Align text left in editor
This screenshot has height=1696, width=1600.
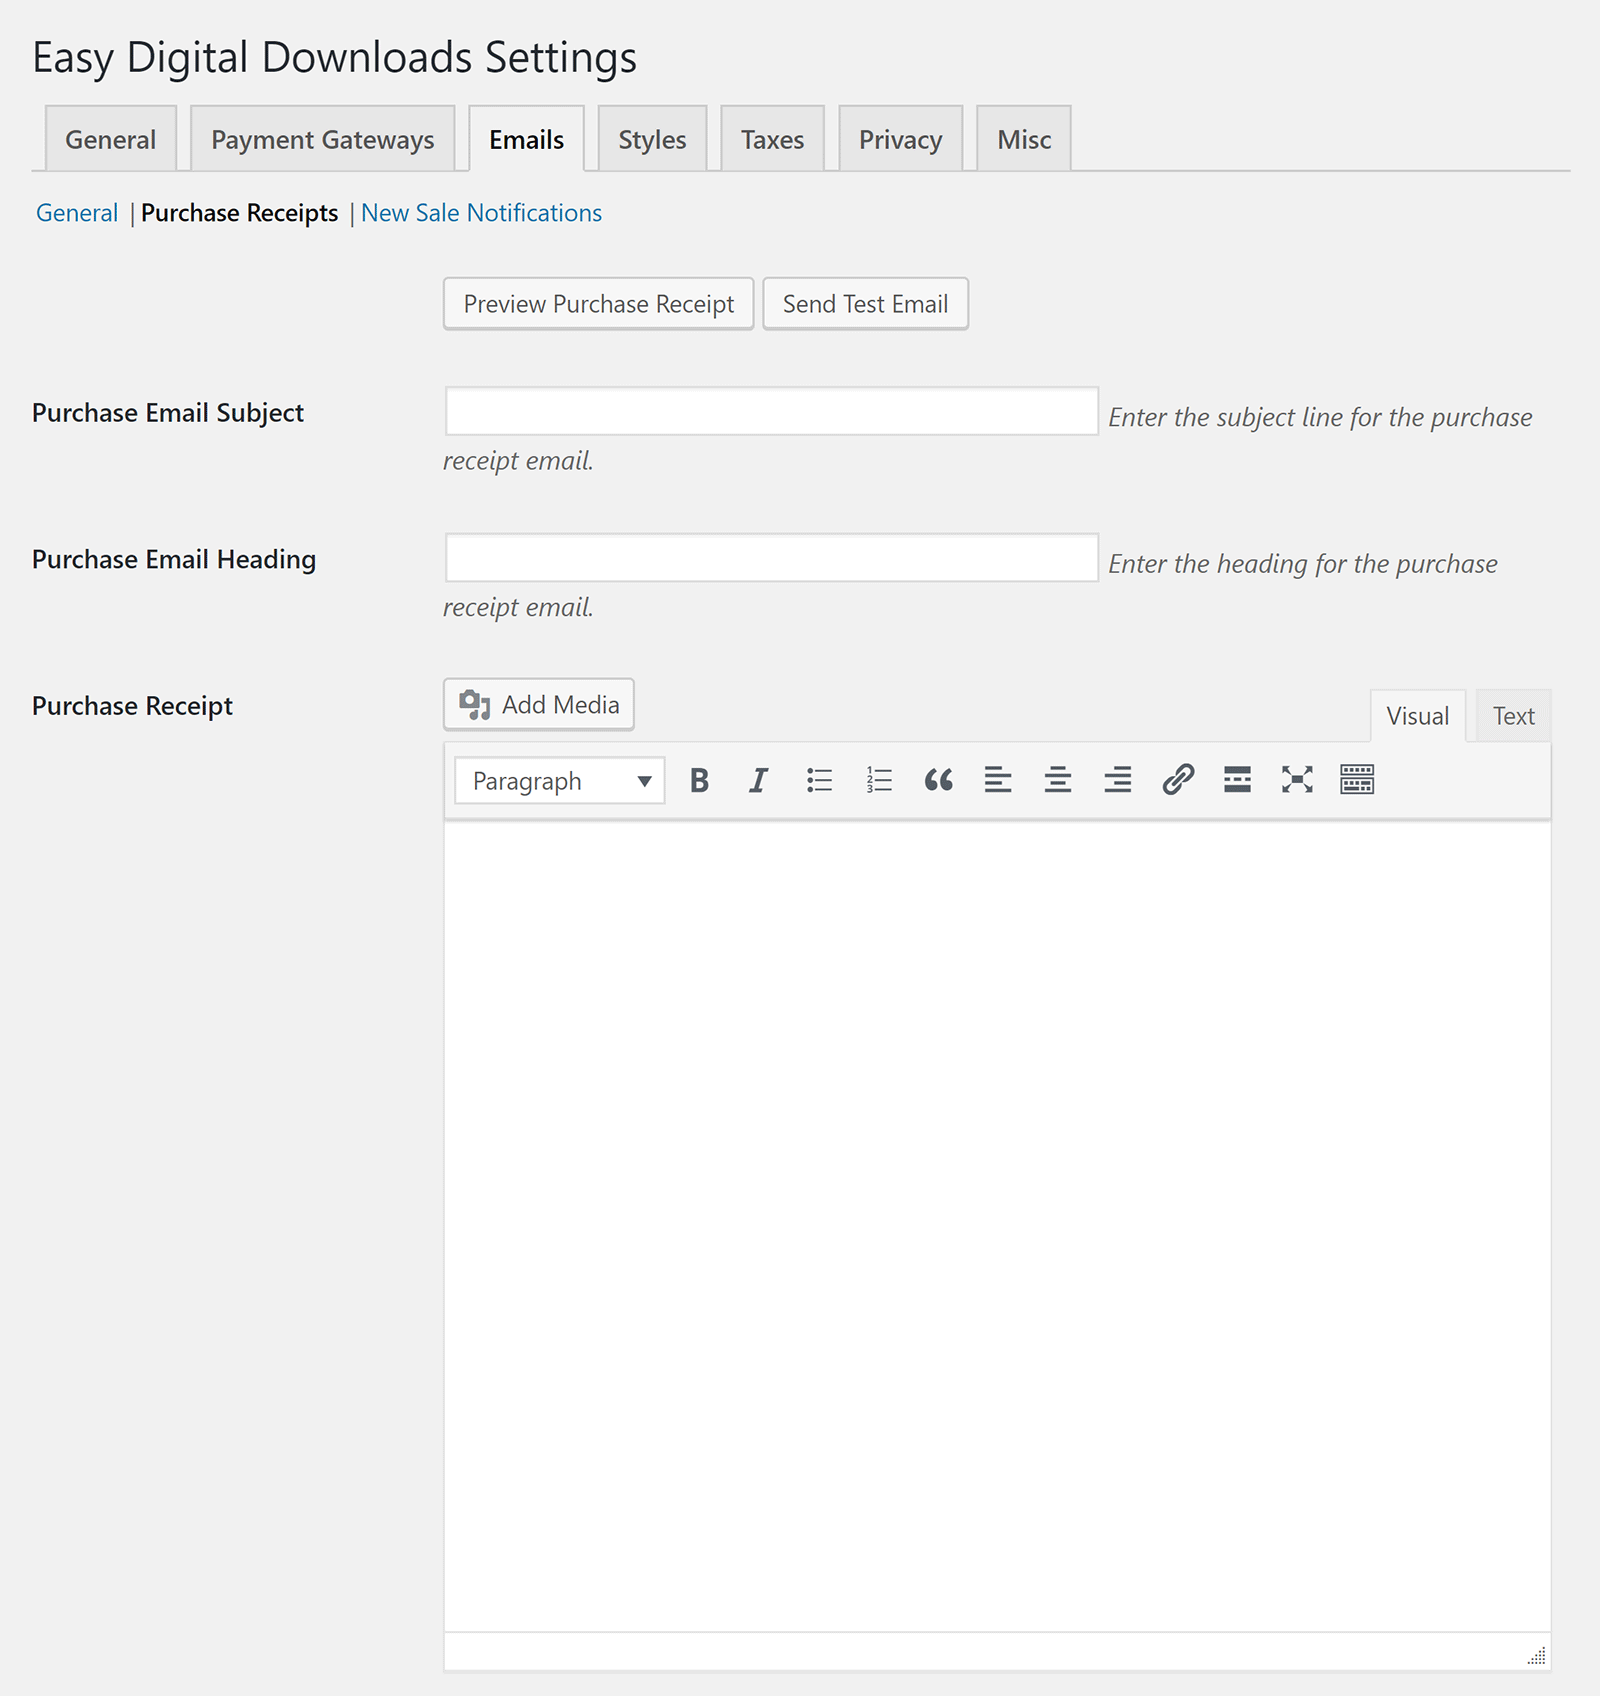pyautogui.click(x=998, y=780)
